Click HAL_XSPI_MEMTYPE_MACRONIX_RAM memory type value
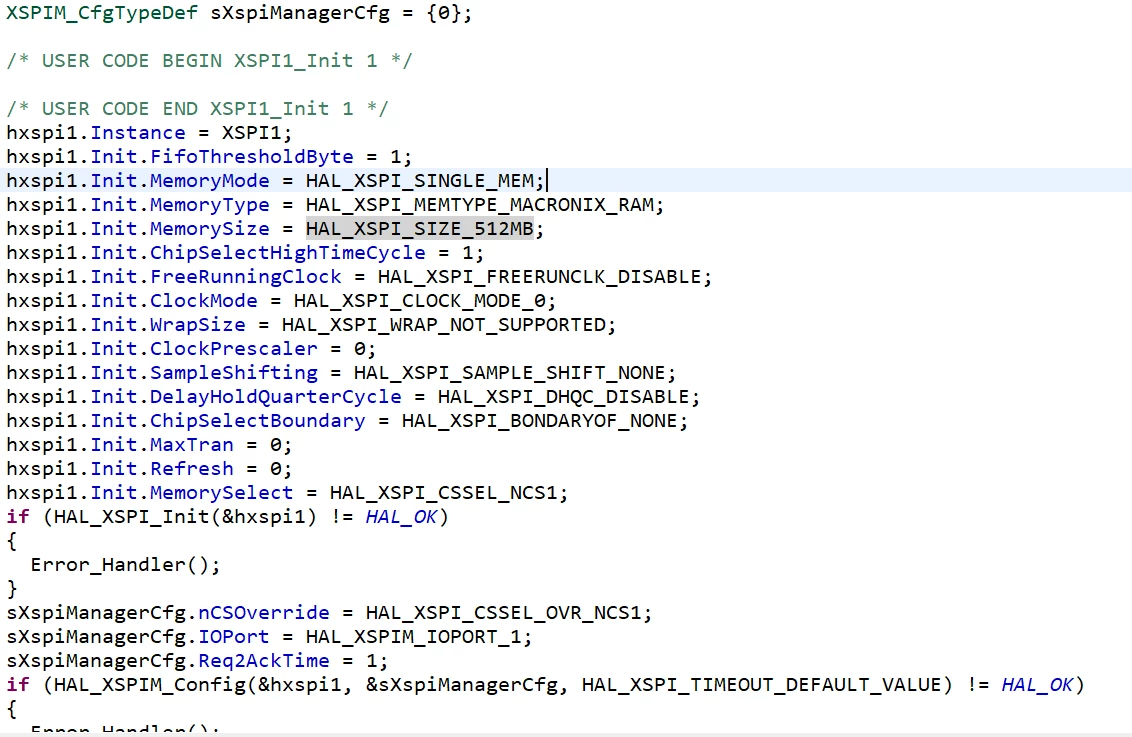The width and height of the screenshot is (1132, 737). click(480, 205)
